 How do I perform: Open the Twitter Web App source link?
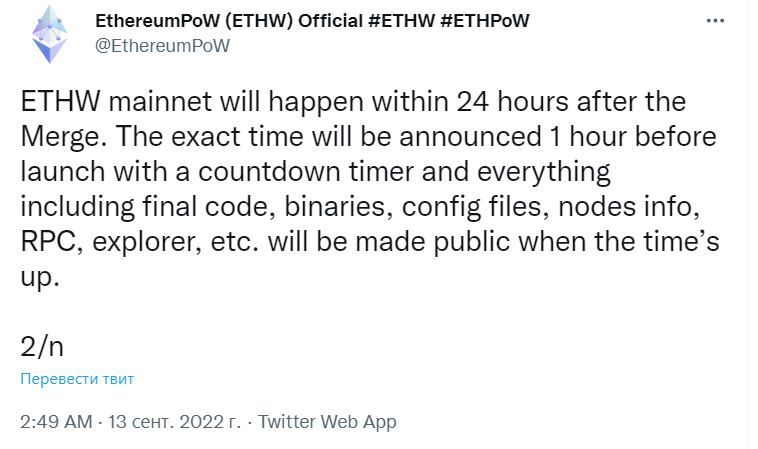327,421
